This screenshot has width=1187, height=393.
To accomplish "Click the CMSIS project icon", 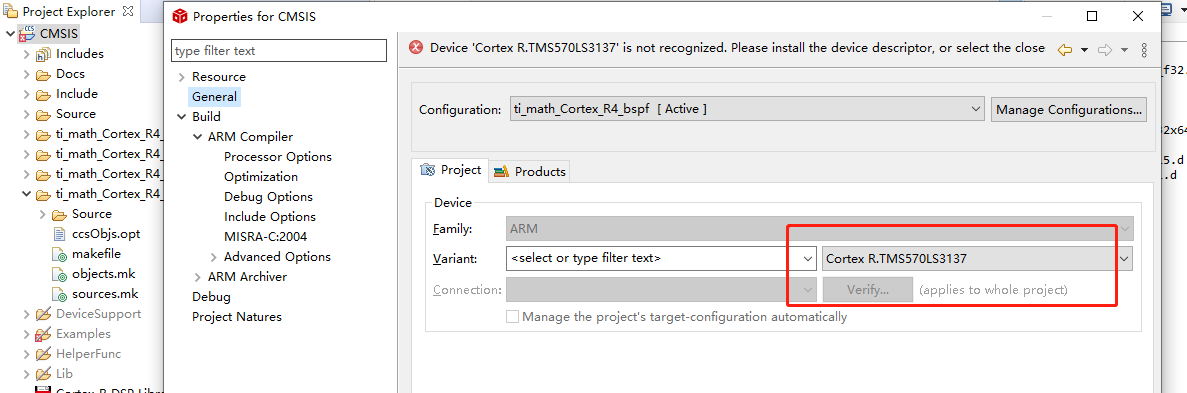I will (29, 33).
